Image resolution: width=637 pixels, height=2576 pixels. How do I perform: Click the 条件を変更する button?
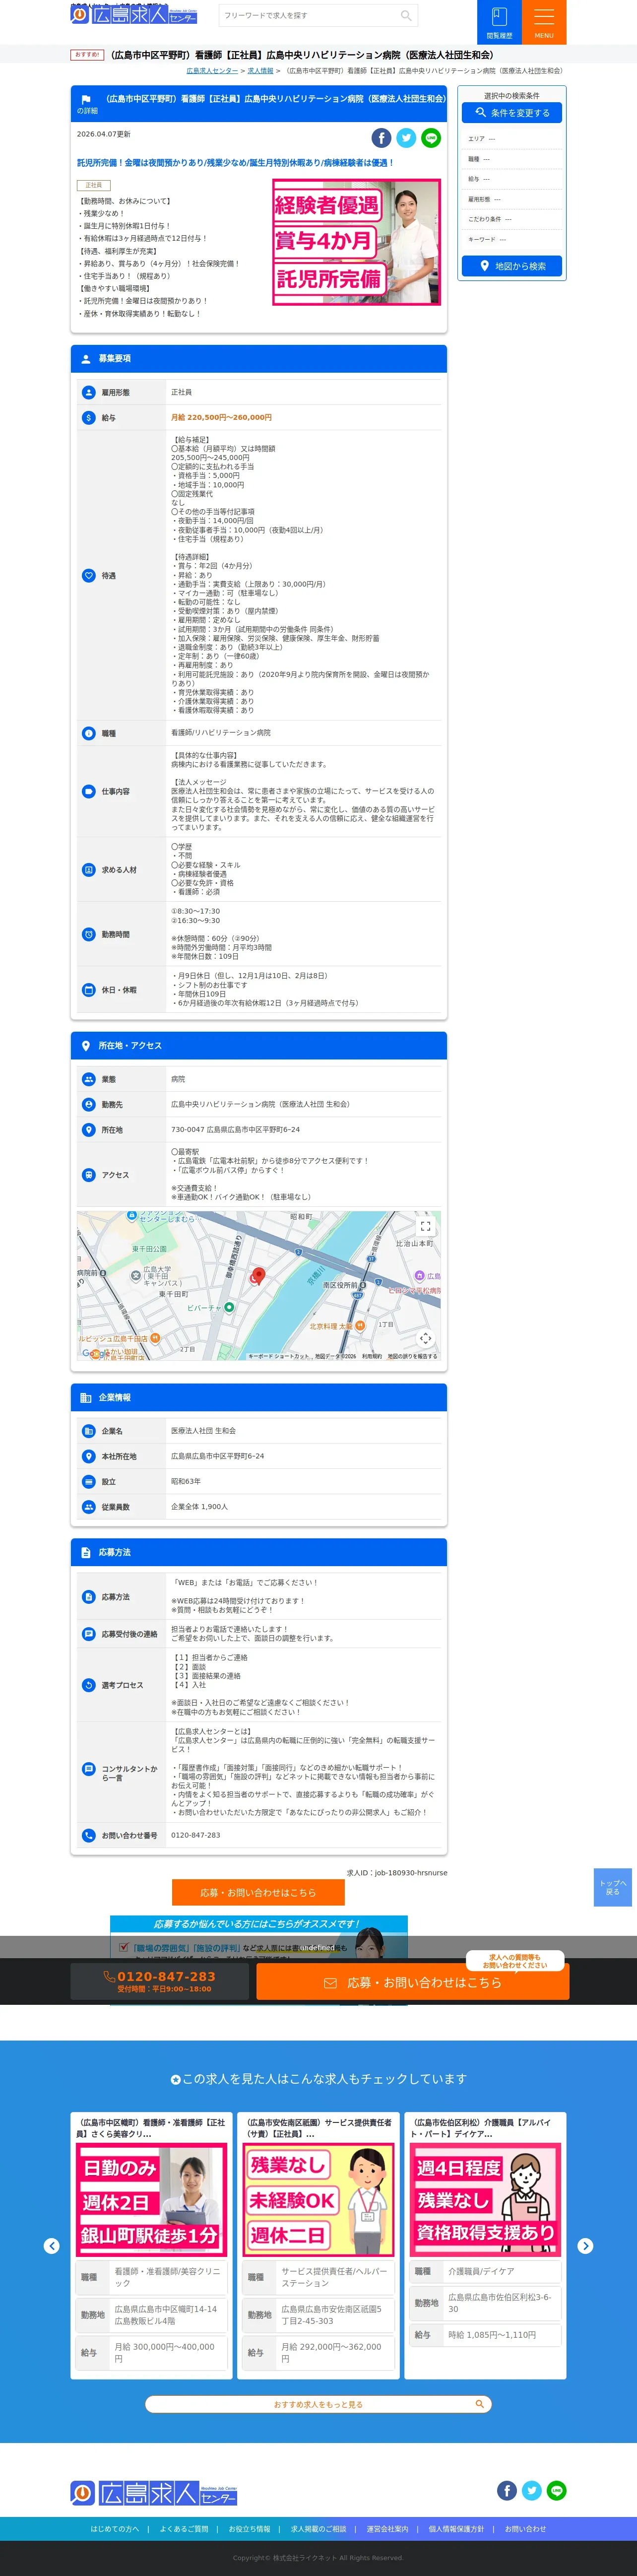(x=512, y=113)
